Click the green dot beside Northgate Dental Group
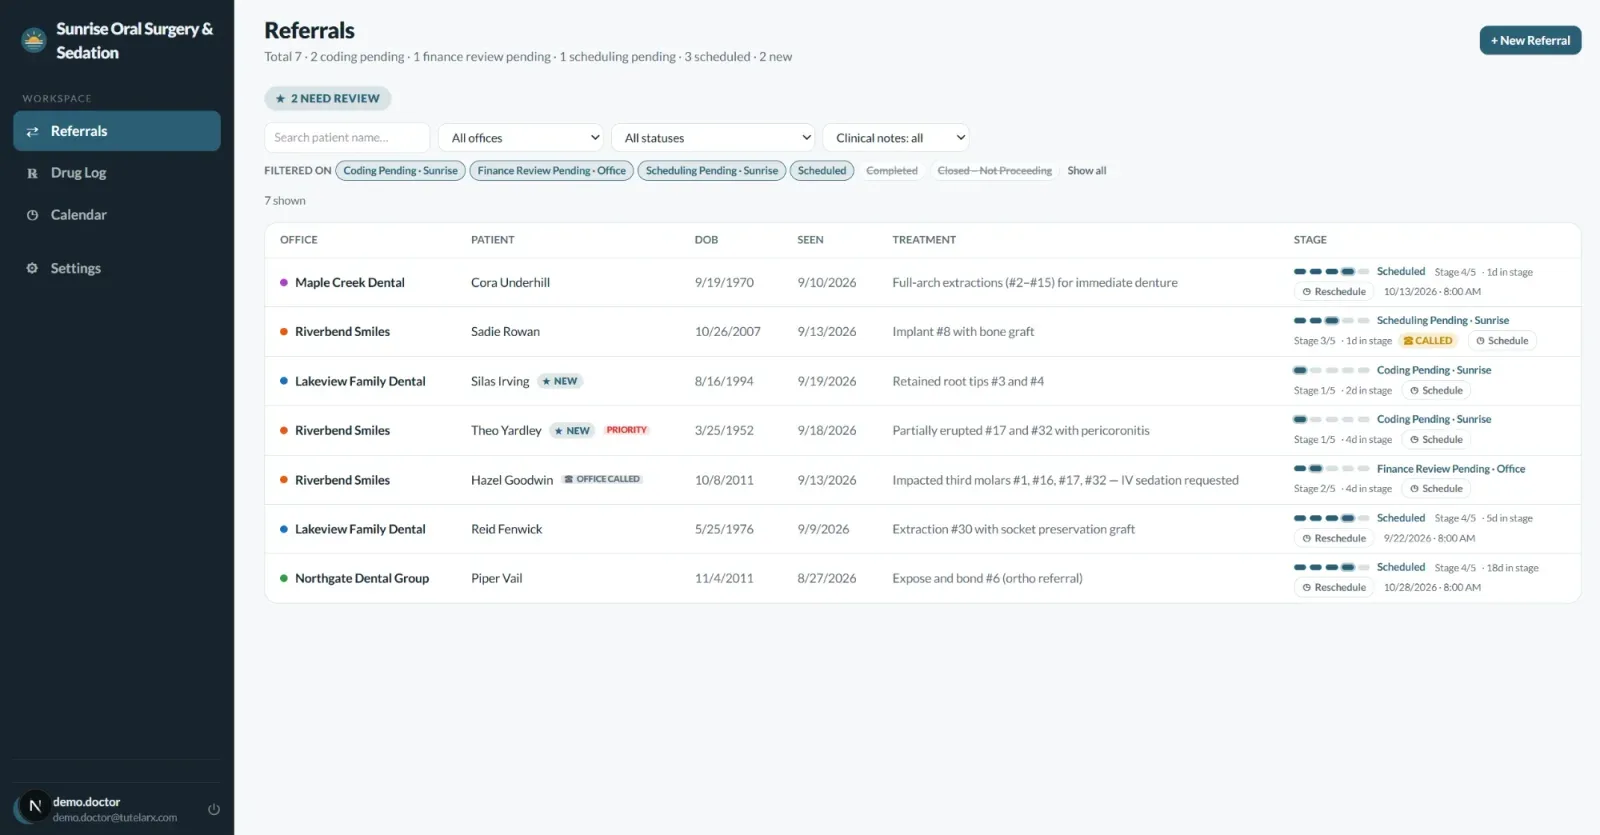The image size is (1600, 835). (284, 578)
